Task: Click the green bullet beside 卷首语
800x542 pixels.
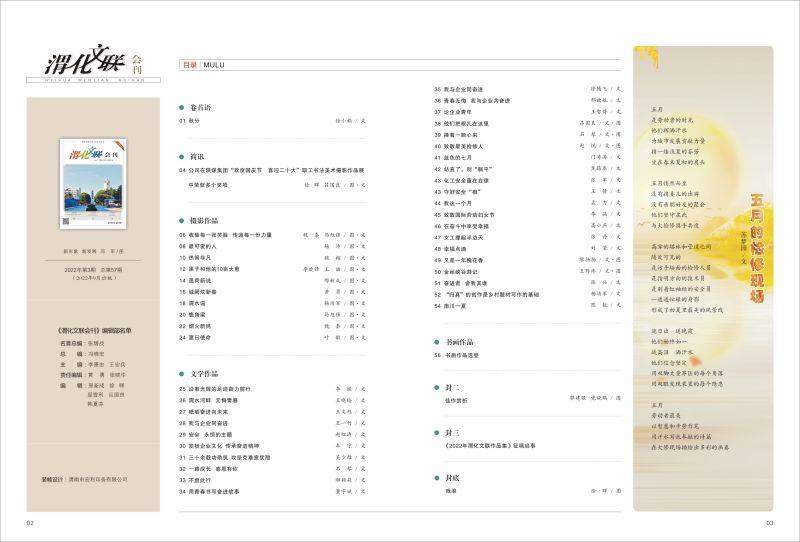Action: [x=181, y=105]
